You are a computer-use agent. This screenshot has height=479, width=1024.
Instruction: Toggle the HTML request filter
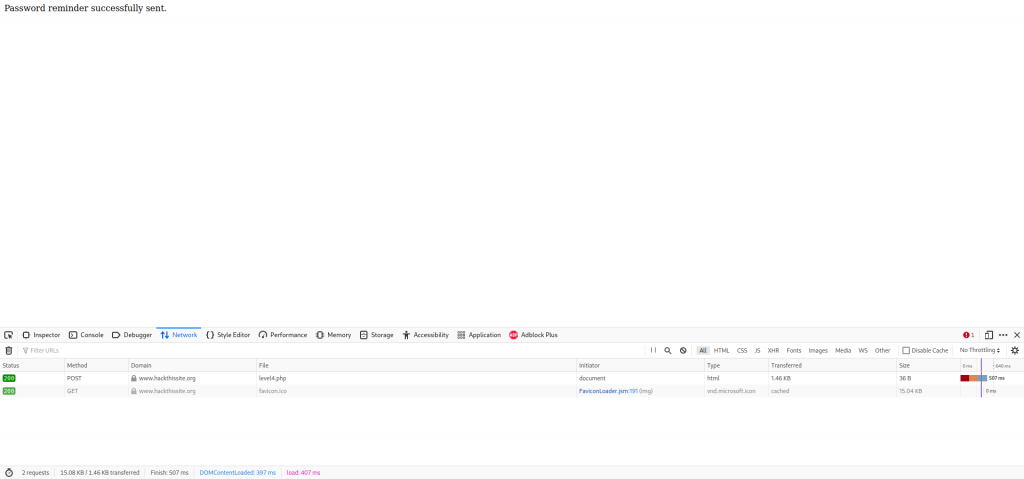(721, 351)
